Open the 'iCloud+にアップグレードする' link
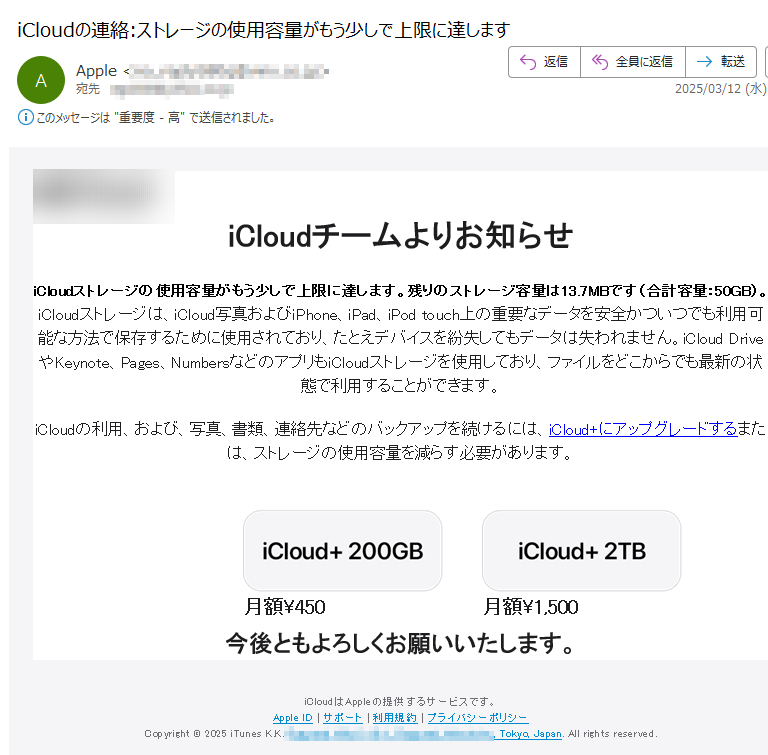Screen dimensions: 768x755 [x=643, y=429]
